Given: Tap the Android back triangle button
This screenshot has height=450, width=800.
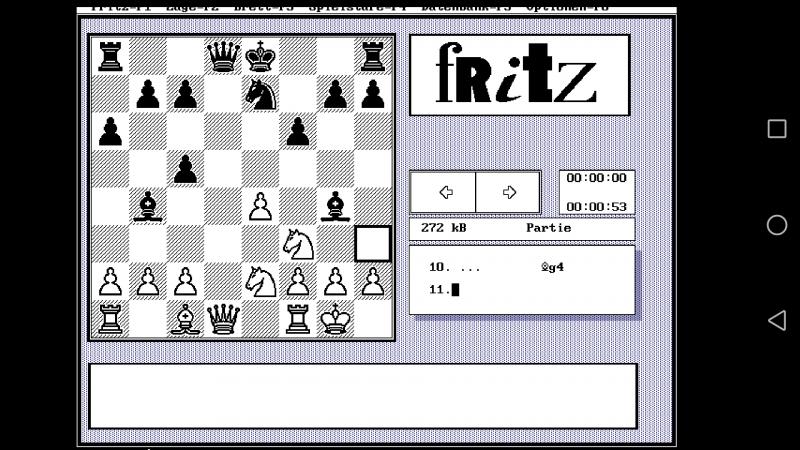Looking at the screenshot, I should [776, 320].
